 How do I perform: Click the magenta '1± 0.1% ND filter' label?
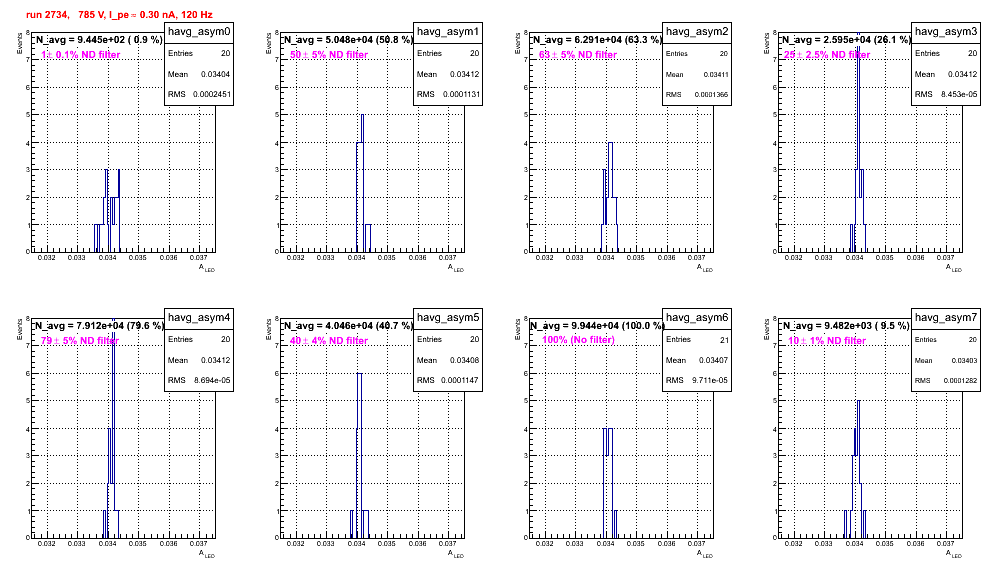81,55
